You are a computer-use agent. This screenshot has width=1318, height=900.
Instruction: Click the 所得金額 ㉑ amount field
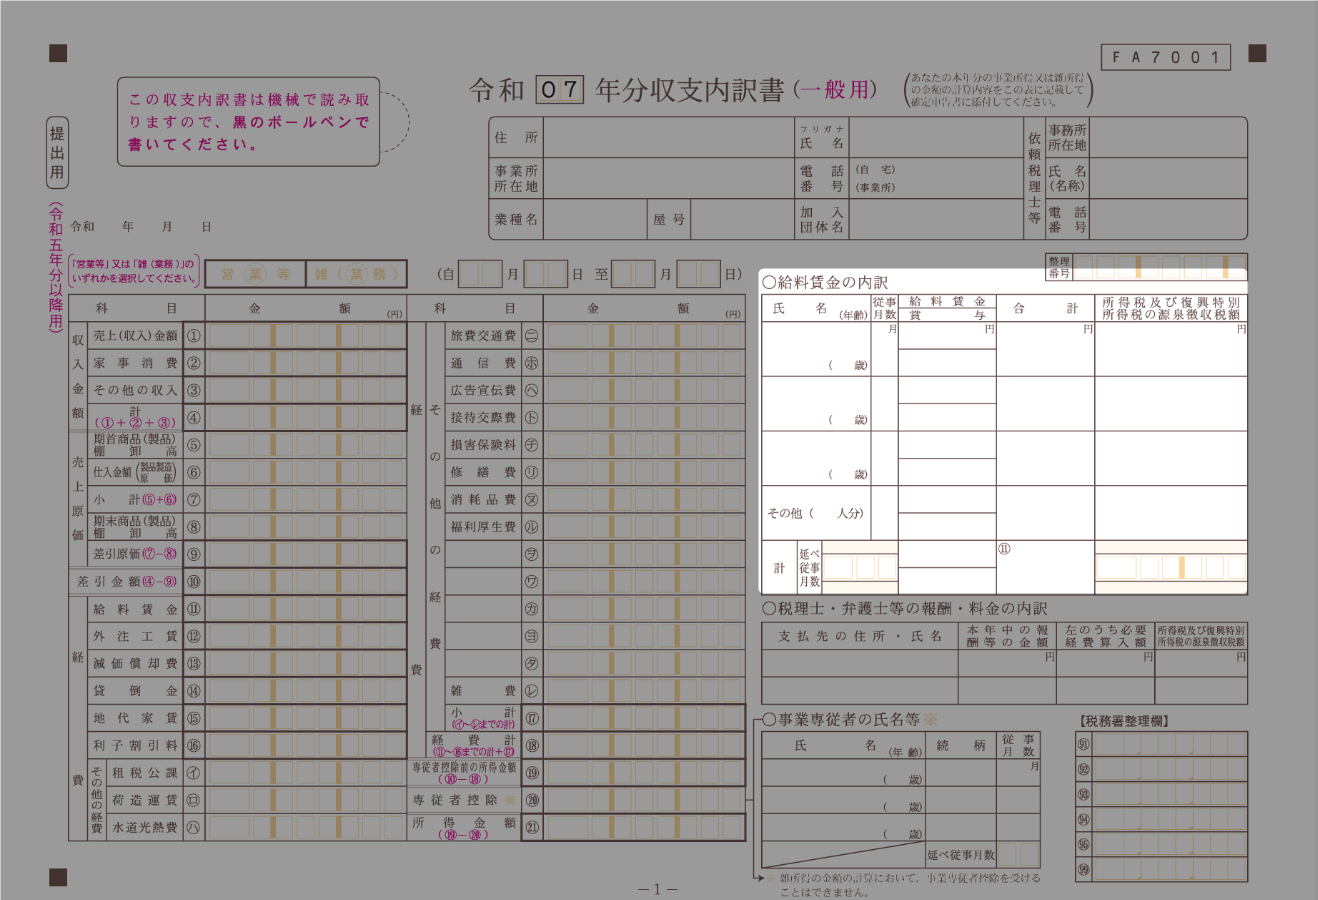644,827
